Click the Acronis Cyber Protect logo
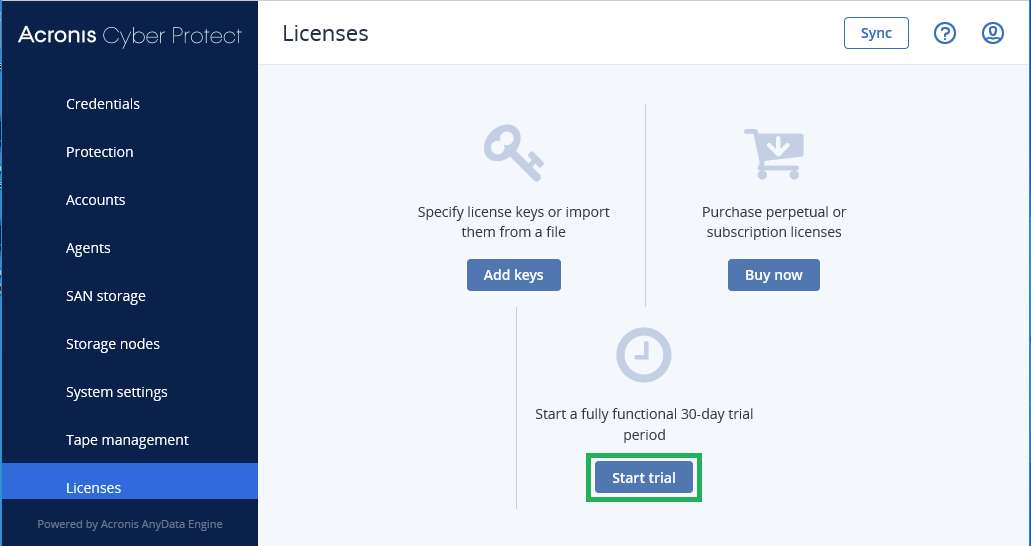1031x546 pixels. click(130, 36)
